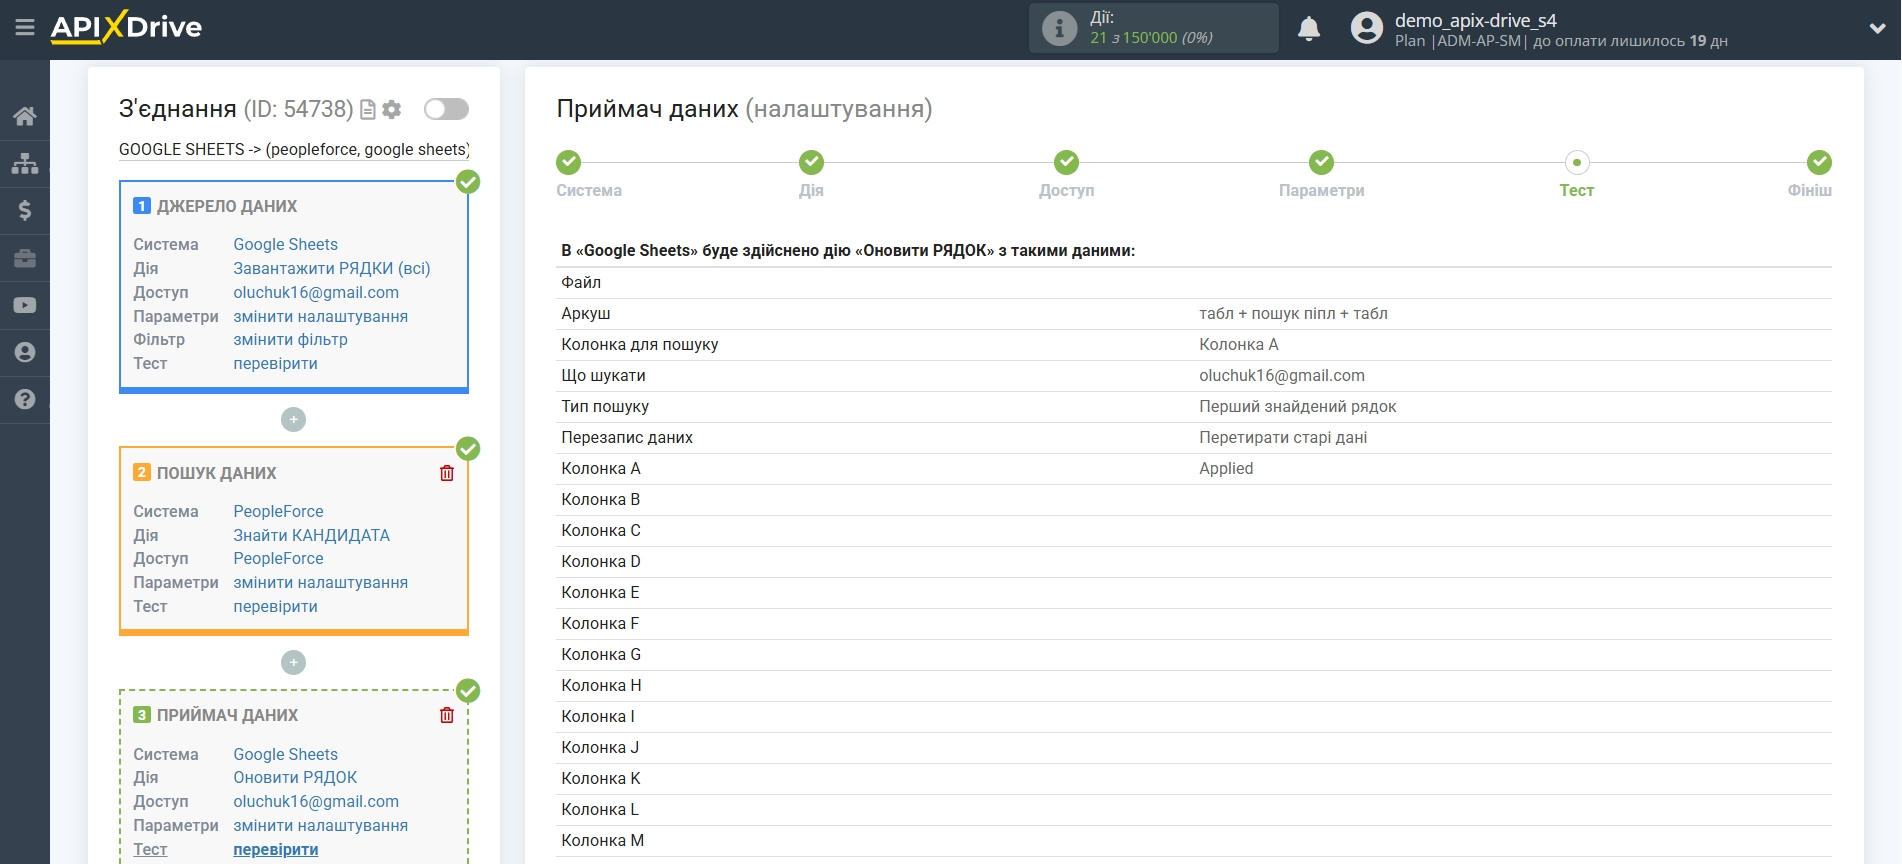Viewport: 1902px width, 864px height.
Task: Click the Файл row label
Action: (581, 282)
